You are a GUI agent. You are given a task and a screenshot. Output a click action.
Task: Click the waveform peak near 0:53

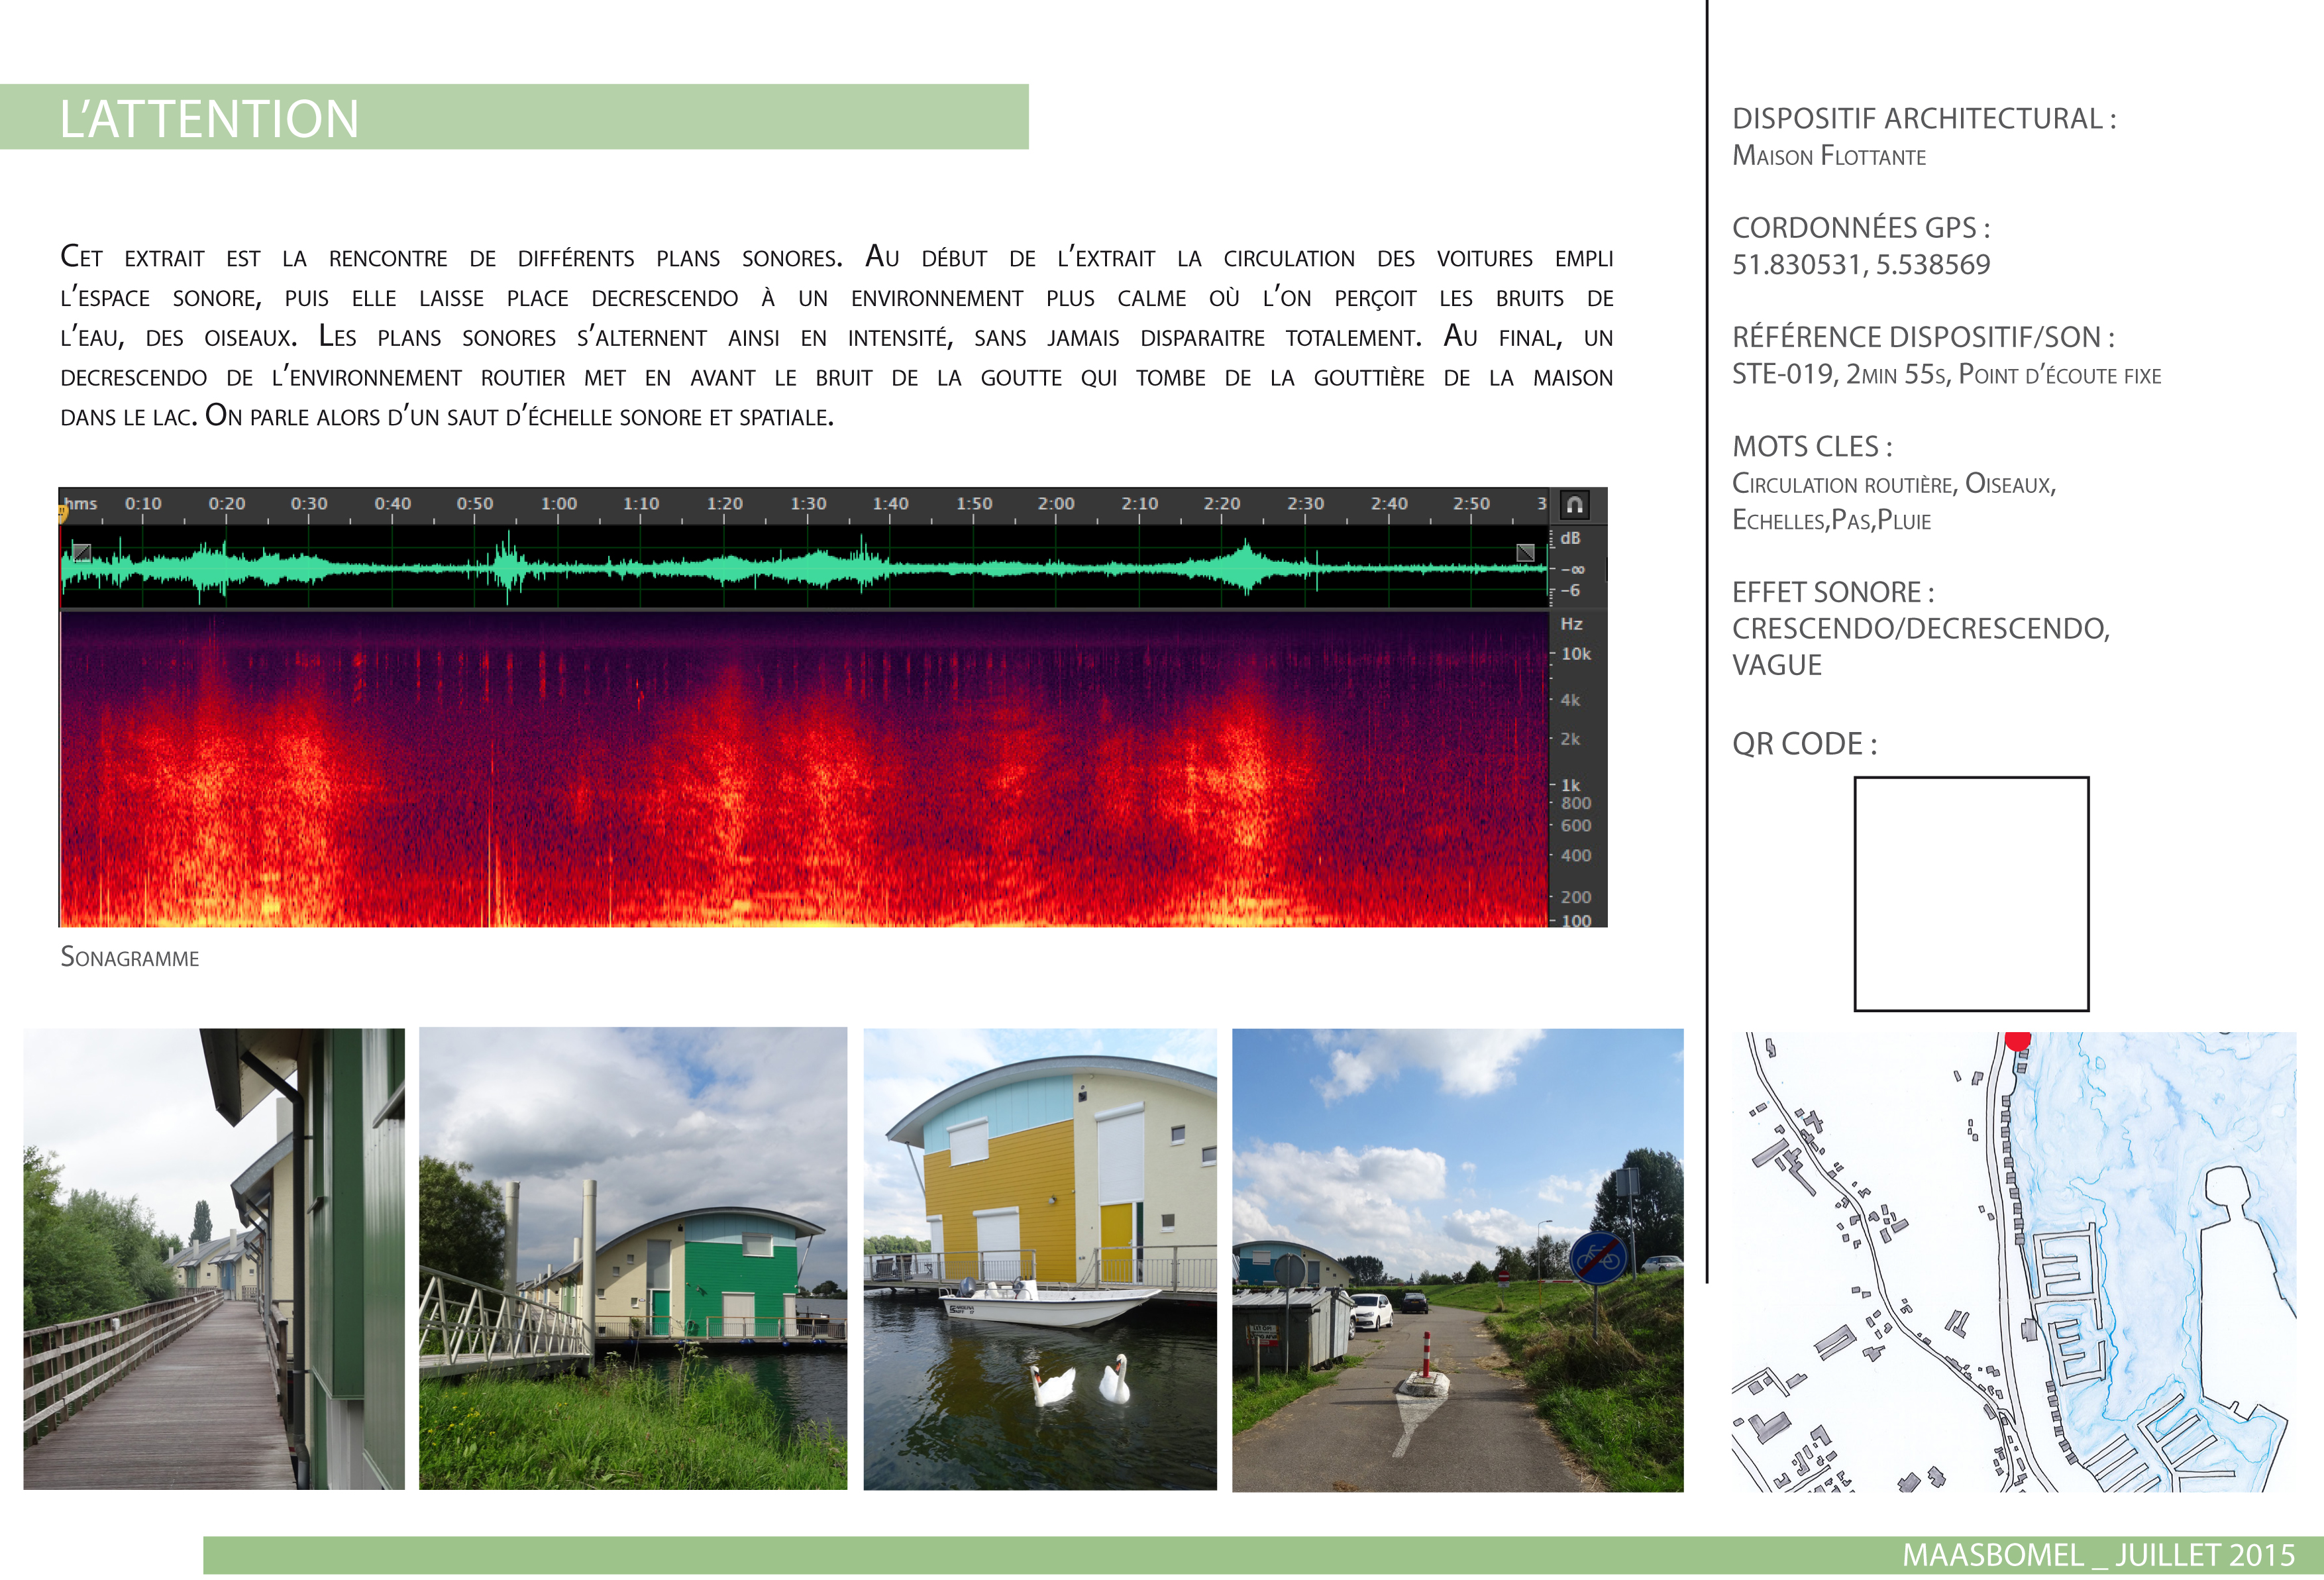point(508,567)
